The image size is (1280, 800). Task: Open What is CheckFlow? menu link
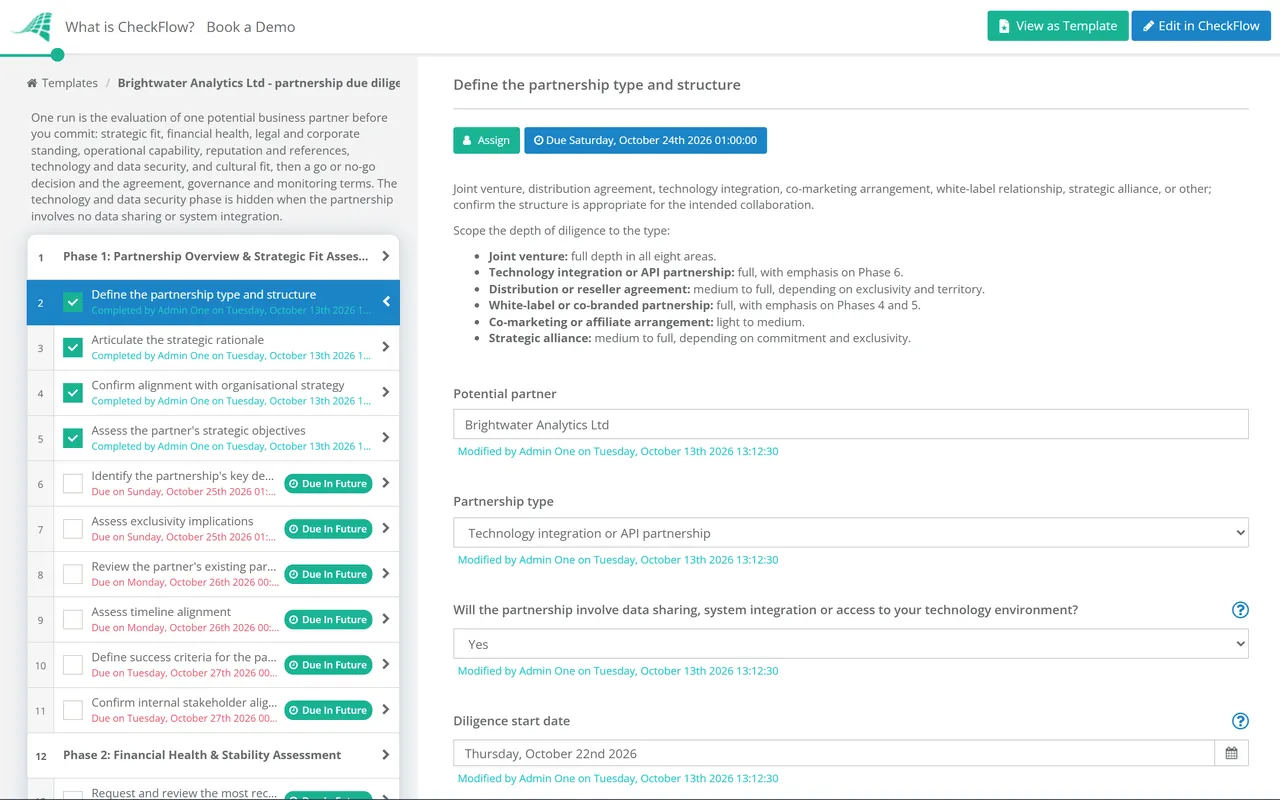130,27
